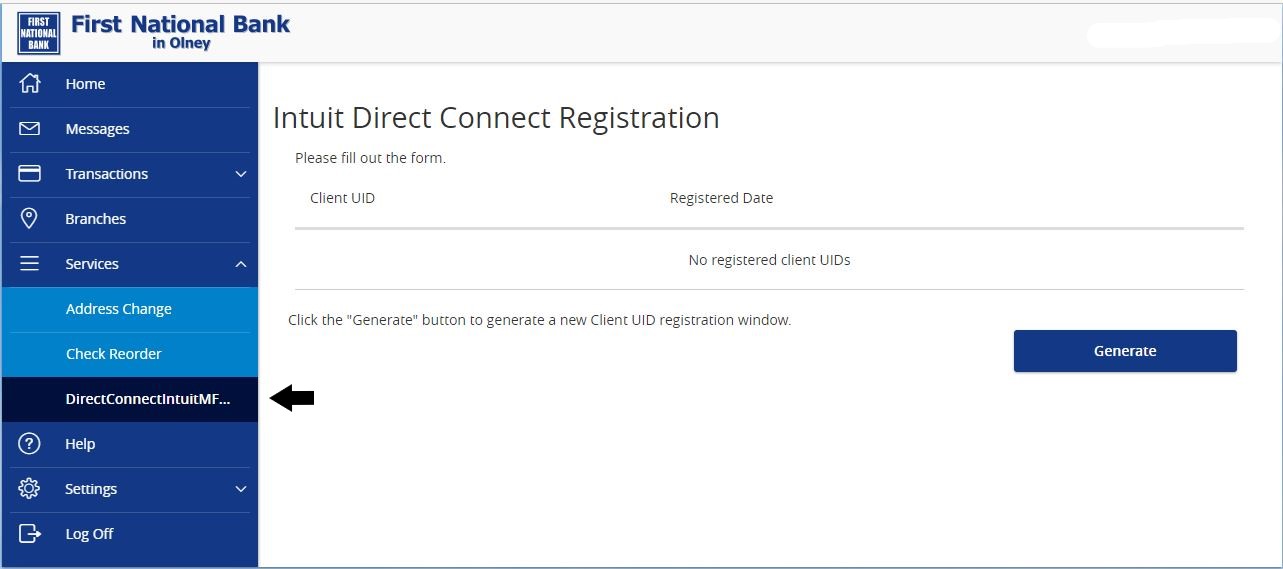Collapse the Services menu chevron
This screenshot has height=569, width=1283.
click(240, 264)
